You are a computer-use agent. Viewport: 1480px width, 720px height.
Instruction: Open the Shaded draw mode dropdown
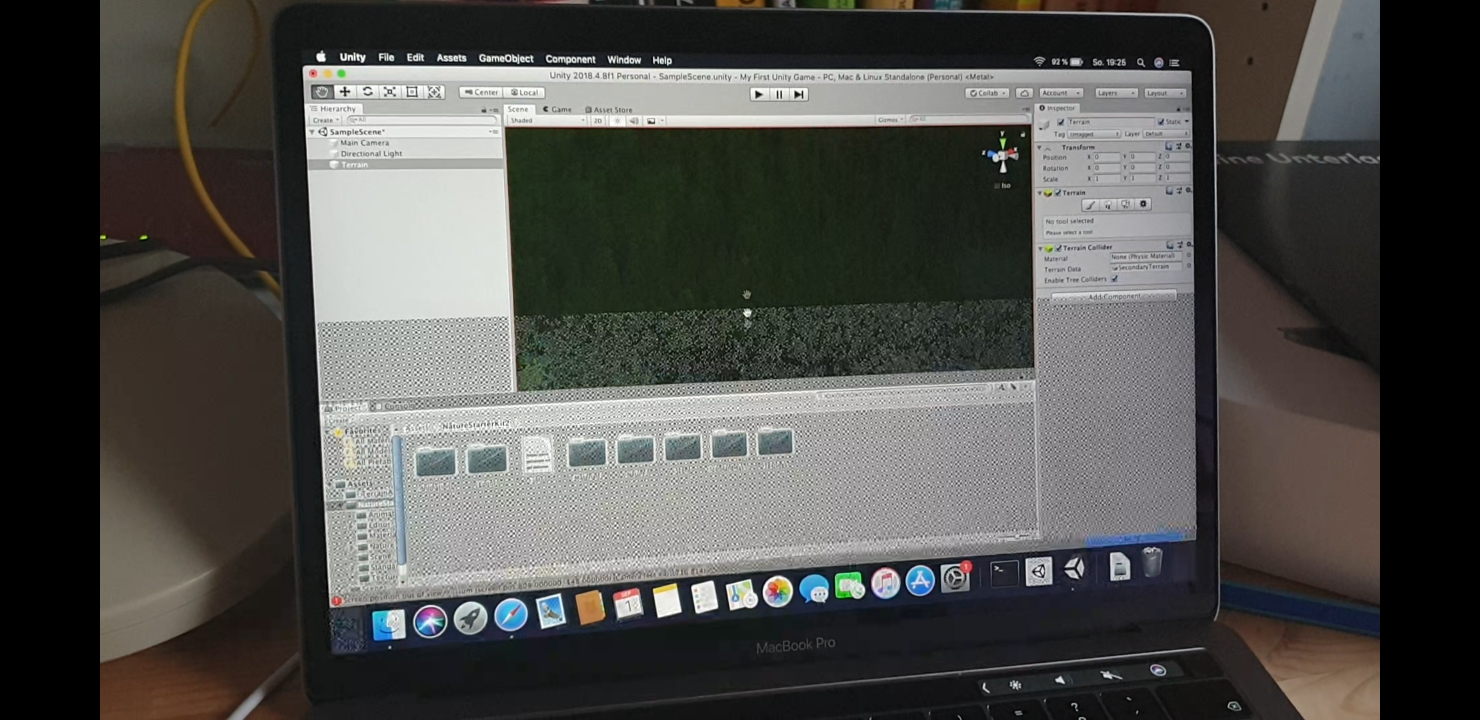547,121
